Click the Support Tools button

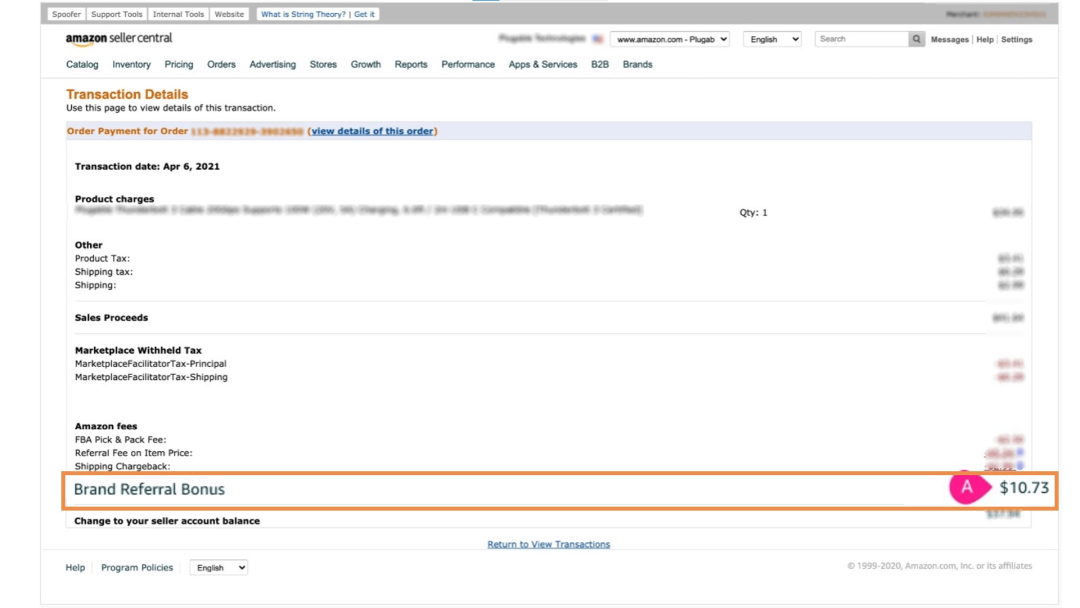[x=116, y=14]
